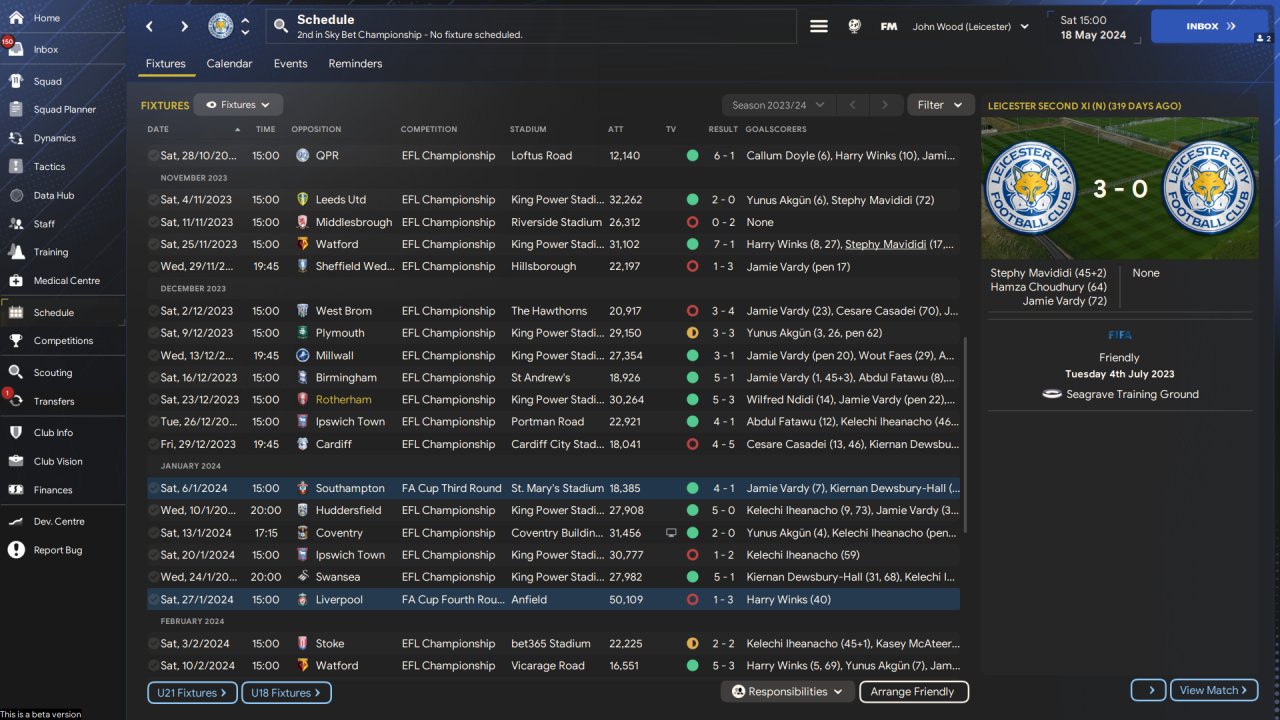Open the hamburger menu in the top bar

[x=819, y=27]
